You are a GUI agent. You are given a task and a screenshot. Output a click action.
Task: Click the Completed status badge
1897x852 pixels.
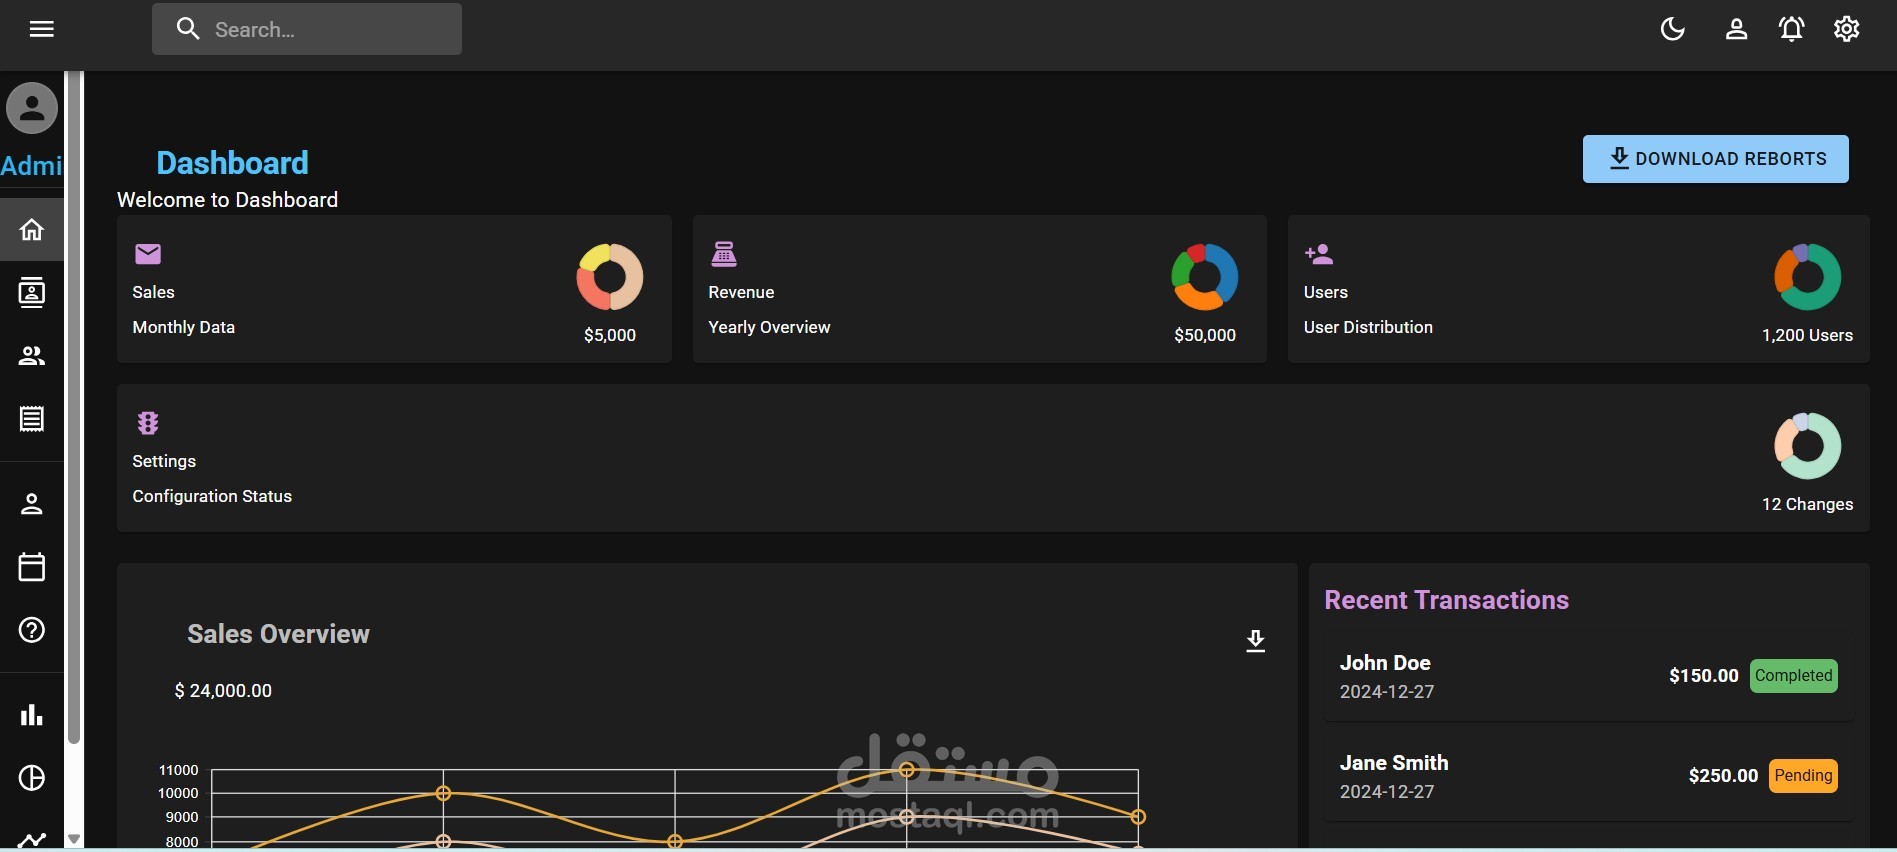point(1794,676)
